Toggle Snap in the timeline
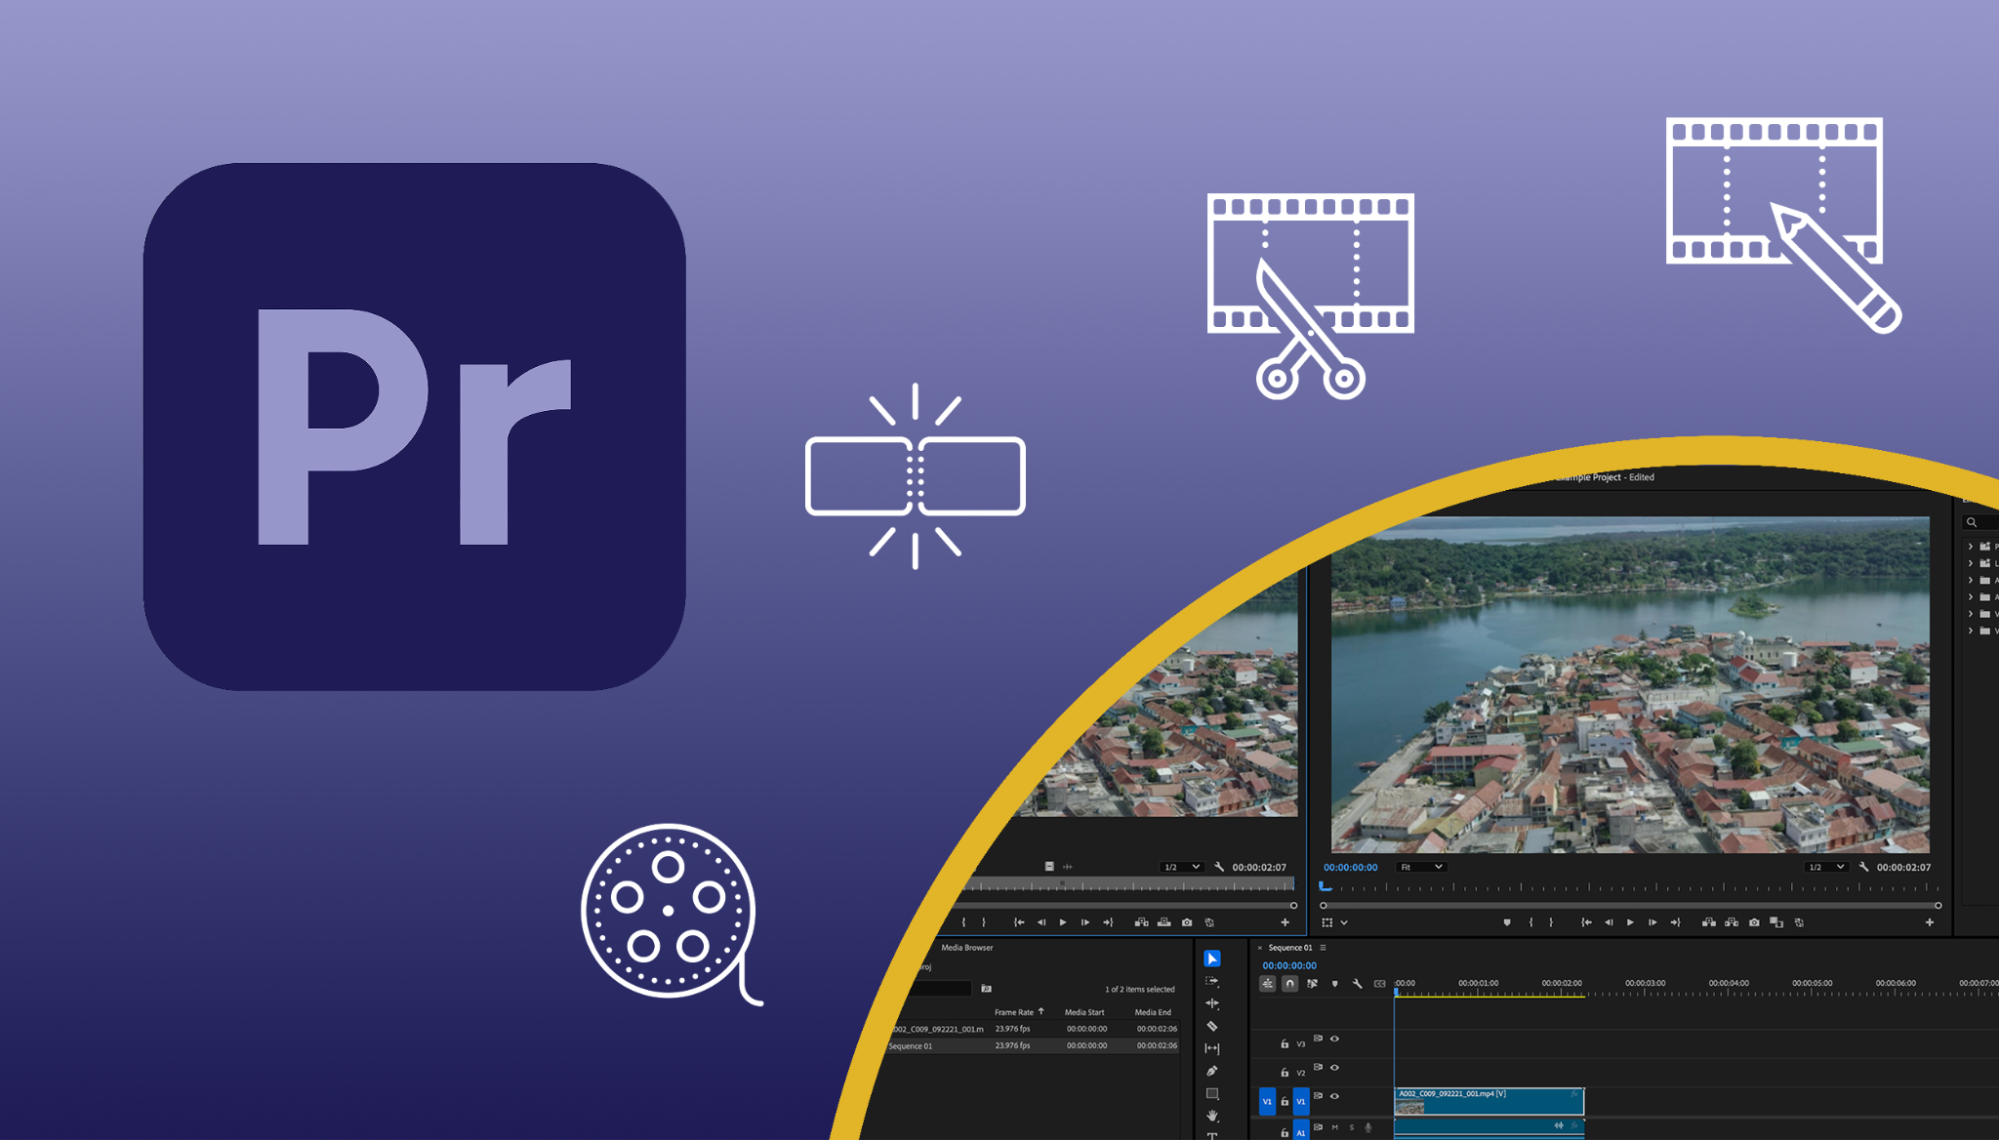Image resolution: width=1999 pixels, height=1141 pixels. (1289, 984)
